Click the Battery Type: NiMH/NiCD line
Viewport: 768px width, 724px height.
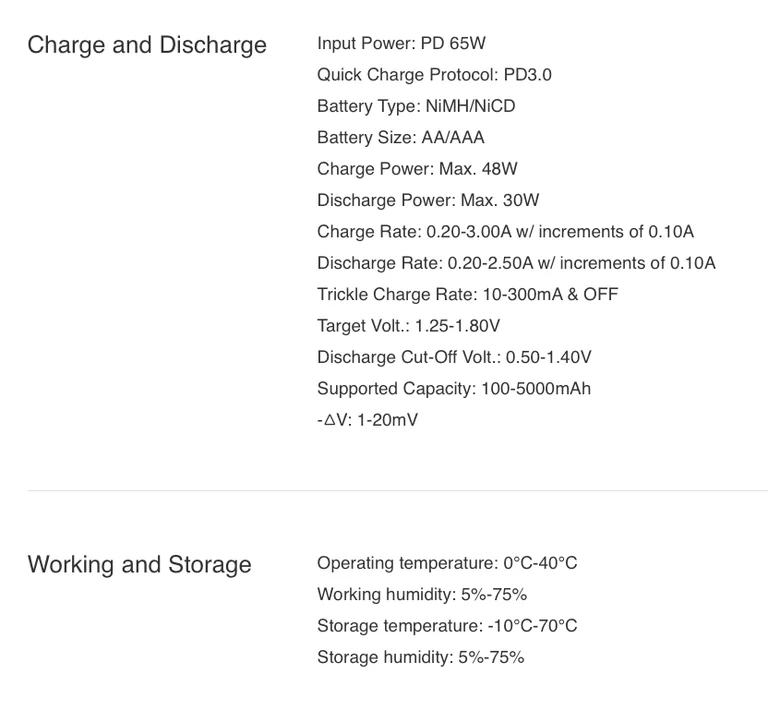point(416,106)
